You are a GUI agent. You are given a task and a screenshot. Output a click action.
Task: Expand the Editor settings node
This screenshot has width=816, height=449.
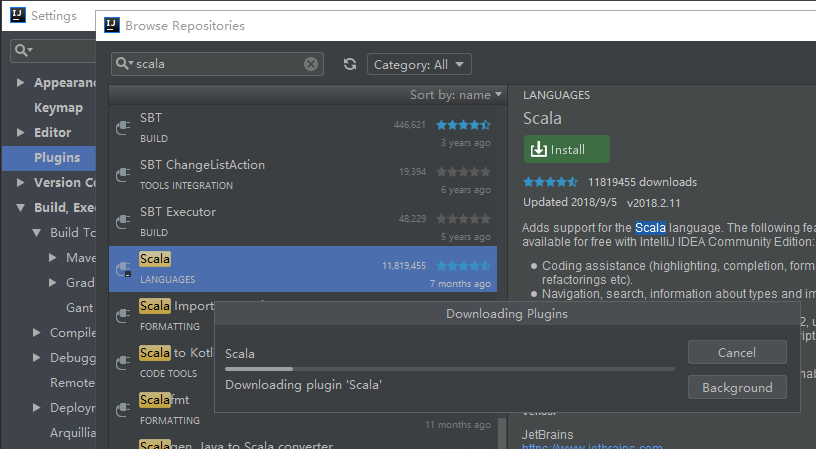pyautogui.click(x=20, y=133)
